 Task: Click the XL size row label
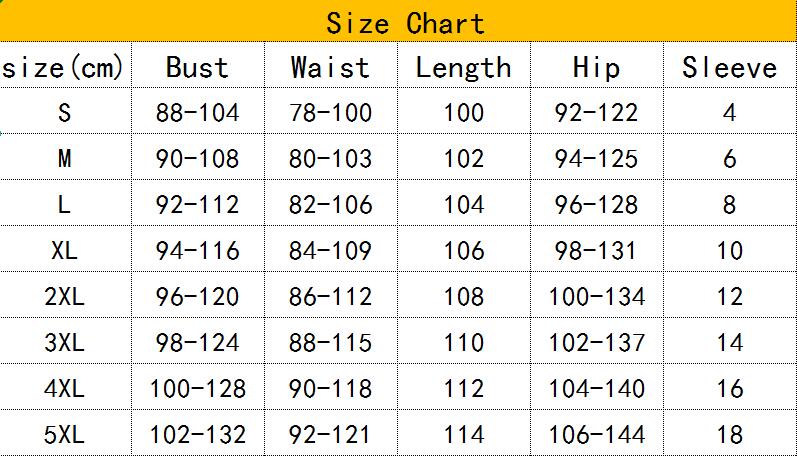click(x=66, y=249)
